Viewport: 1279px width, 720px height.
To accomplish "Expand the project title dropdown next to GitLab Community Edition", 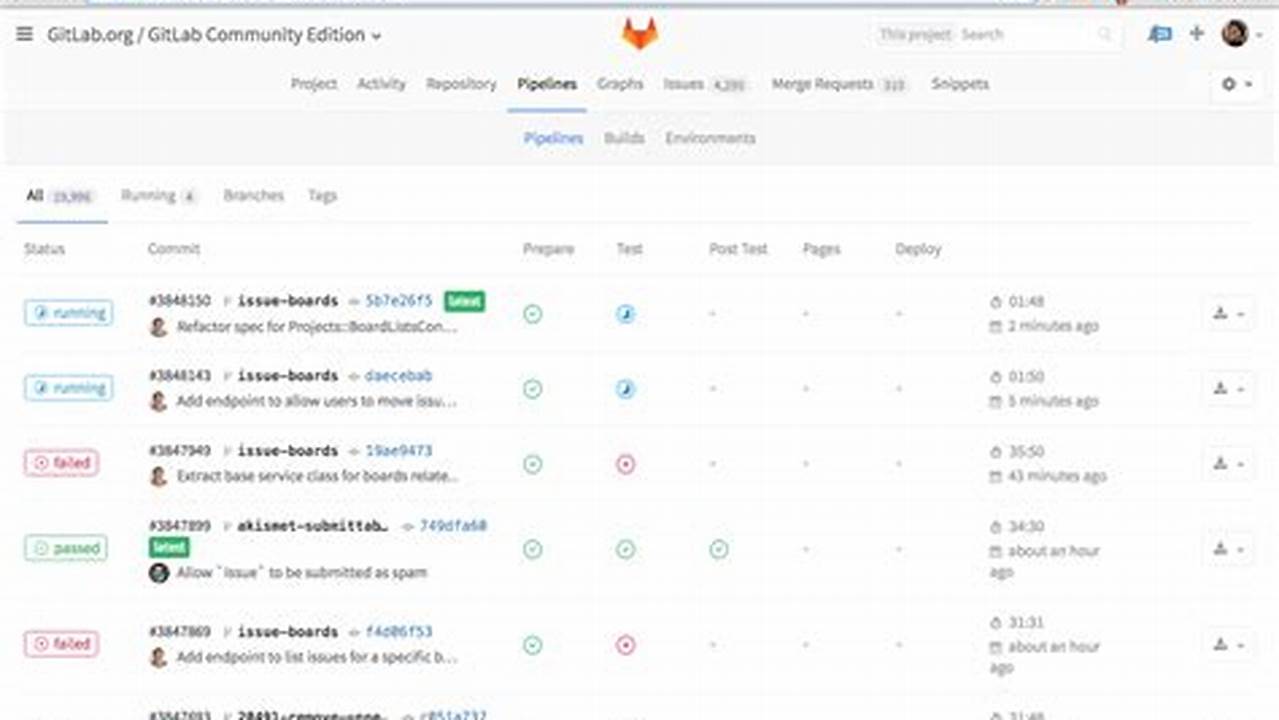I will [376, 35].
